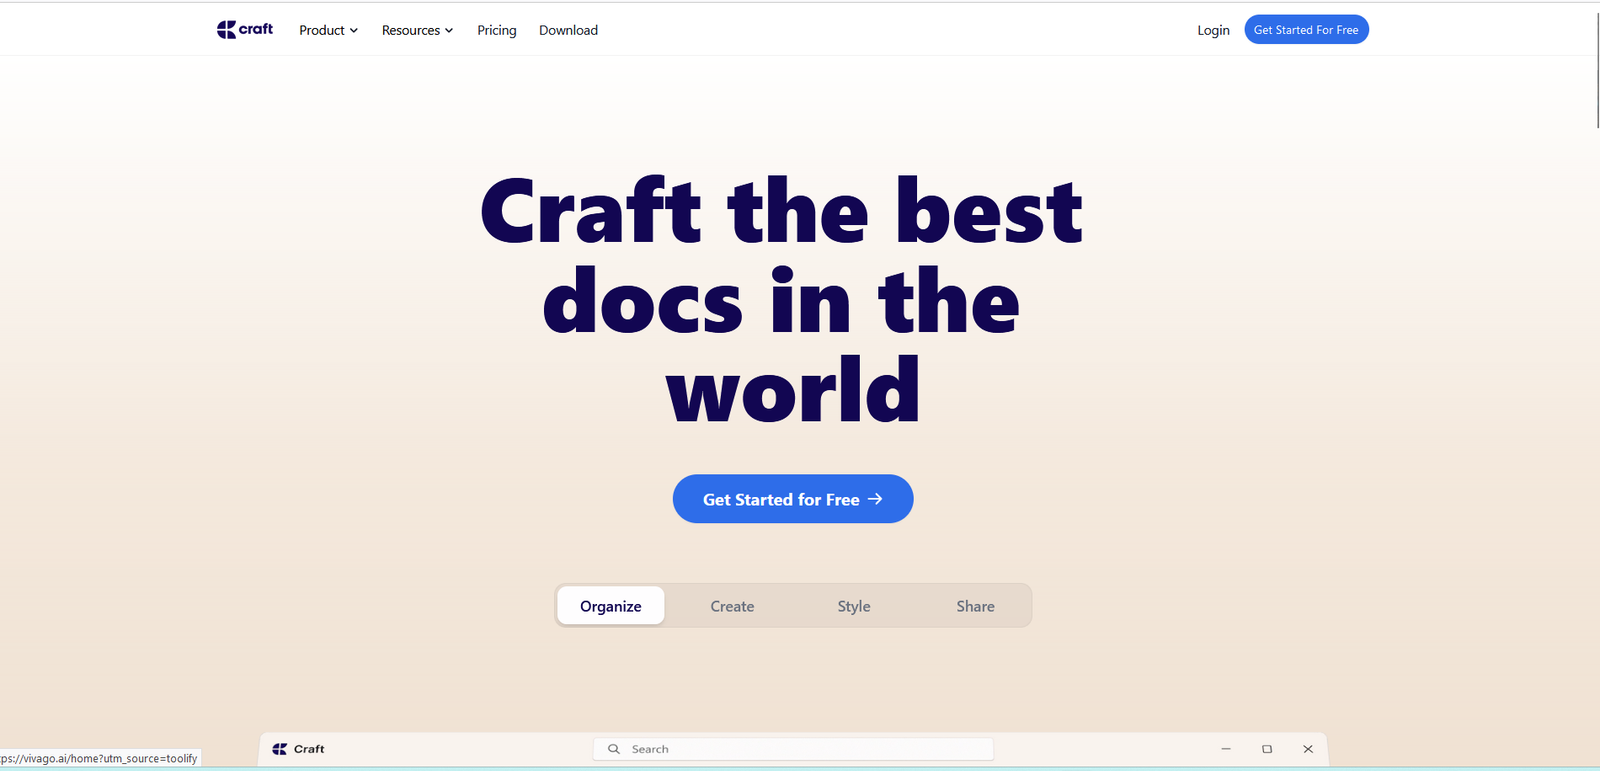Maximize the Craft preview window

(1267, 749)
